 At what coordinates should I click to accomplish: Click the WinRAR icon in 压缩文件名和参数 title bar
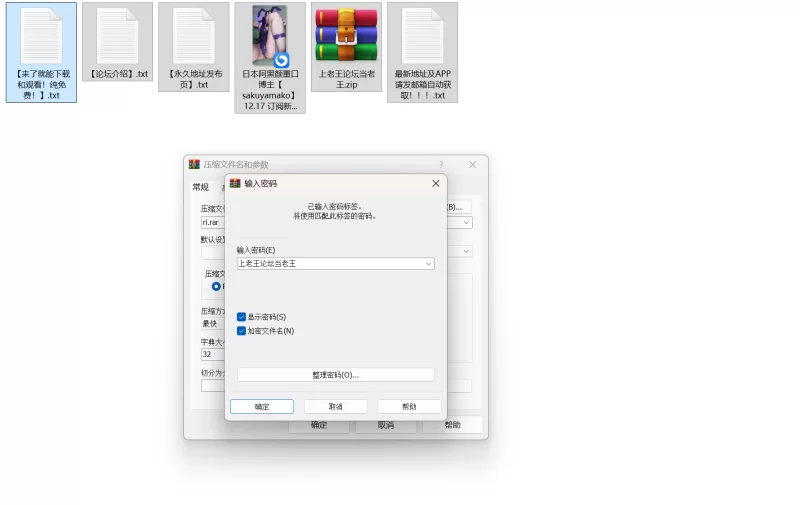point(194,164)
